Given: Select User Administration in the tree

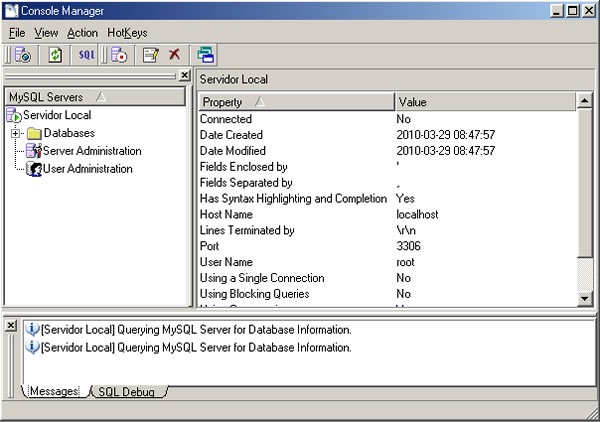Looking at the screenshot, I should tap(88, 169).
